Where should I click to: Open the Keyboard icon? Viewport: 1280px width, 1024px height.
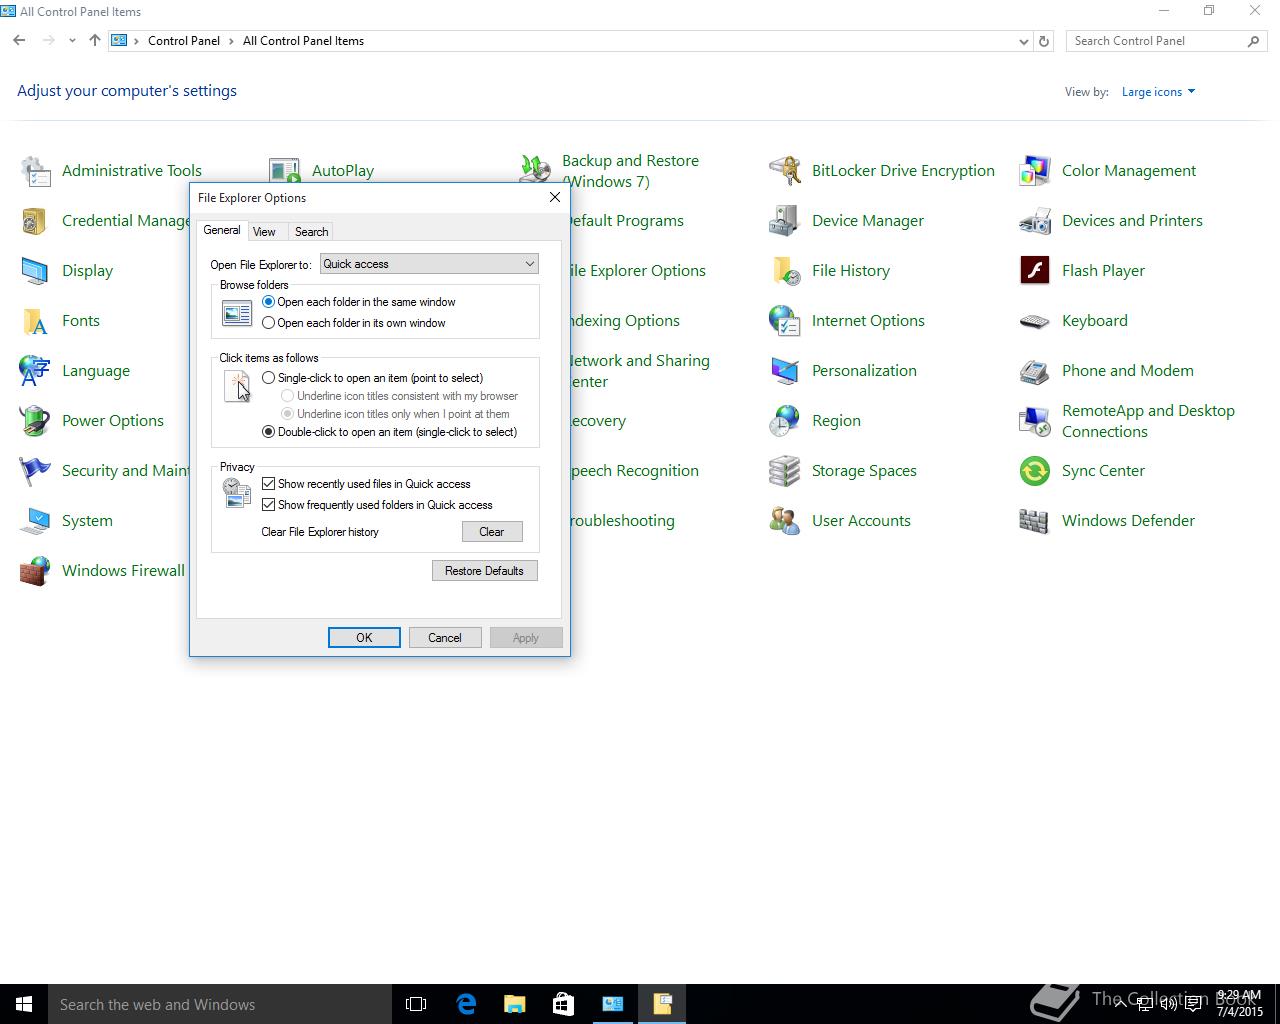(x=1035, y=321)
